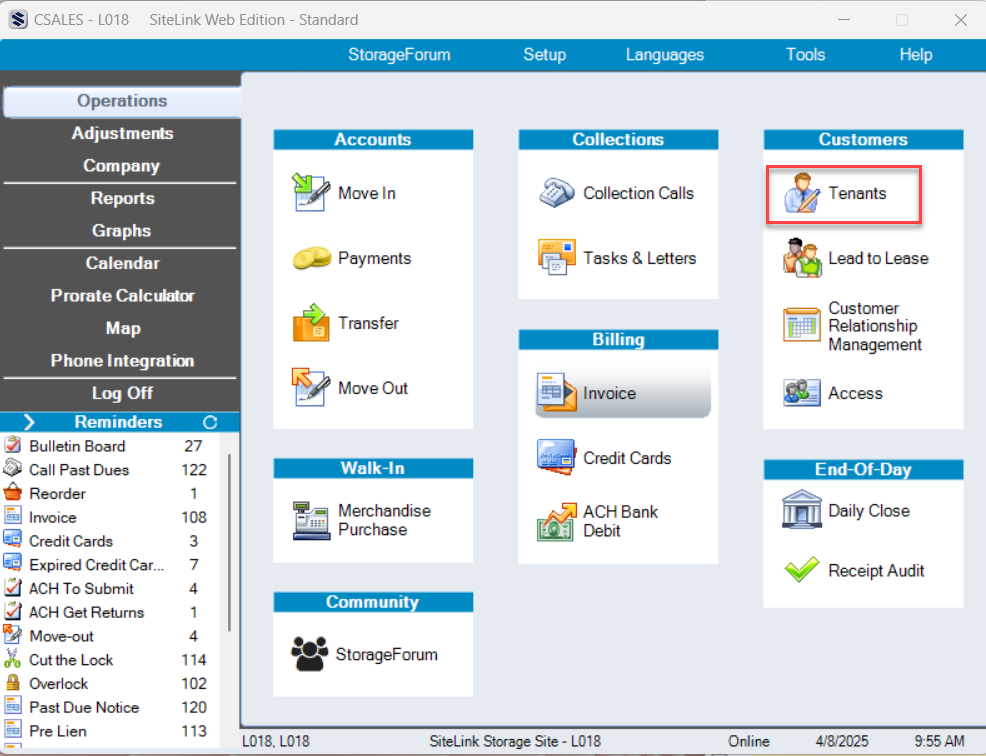Click the Receipt Audit green checkmark icon

(802, 570)
